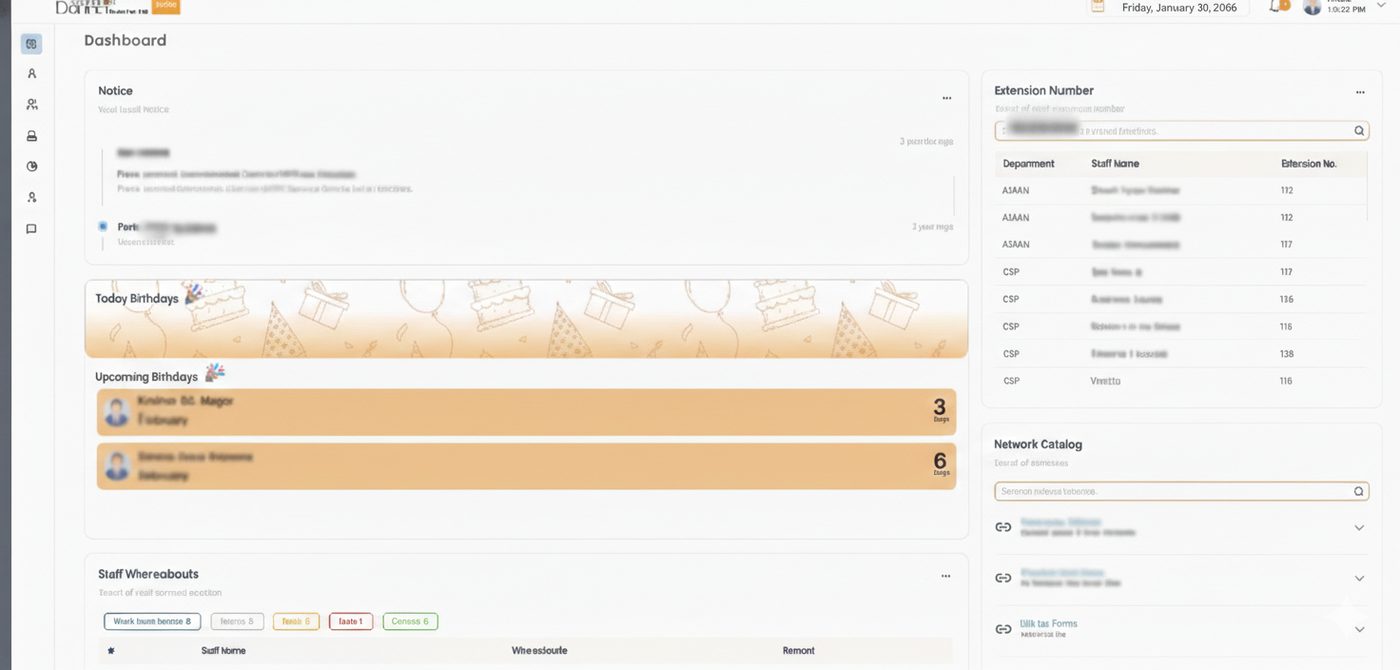Image resolution: width=1400 pixels, height=670 pixels.
Task: Click the '#' column header in Staff Whereabouts
Action: (x=111, y=651)
